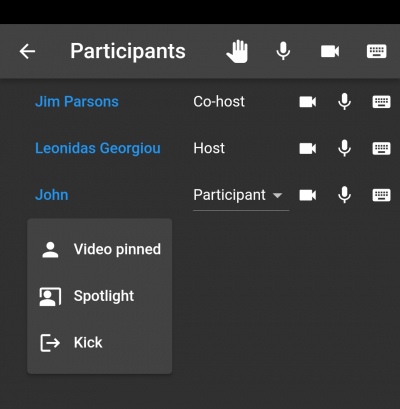The height and width of the screenshot is (409, 400).
Task: Toggle the header microphone icon
Action: 283,51
